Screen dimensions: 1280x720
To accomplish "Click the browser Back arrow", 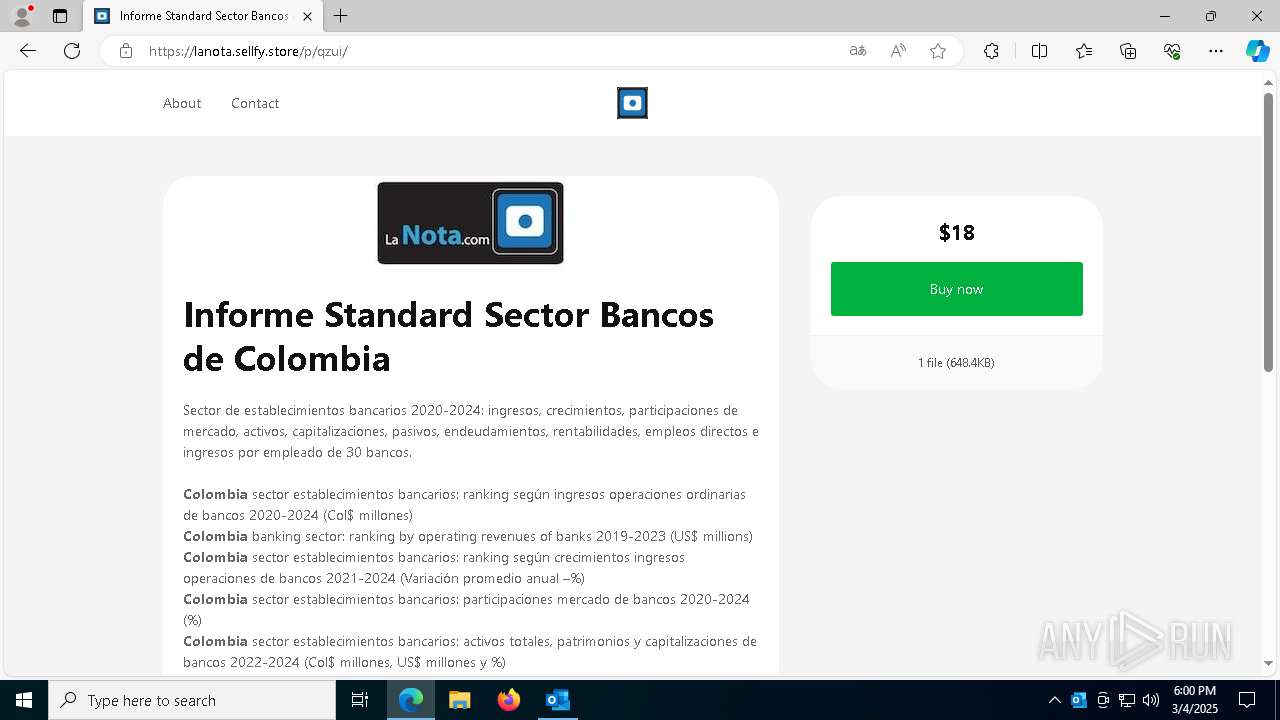I will [x=28, y=51].
